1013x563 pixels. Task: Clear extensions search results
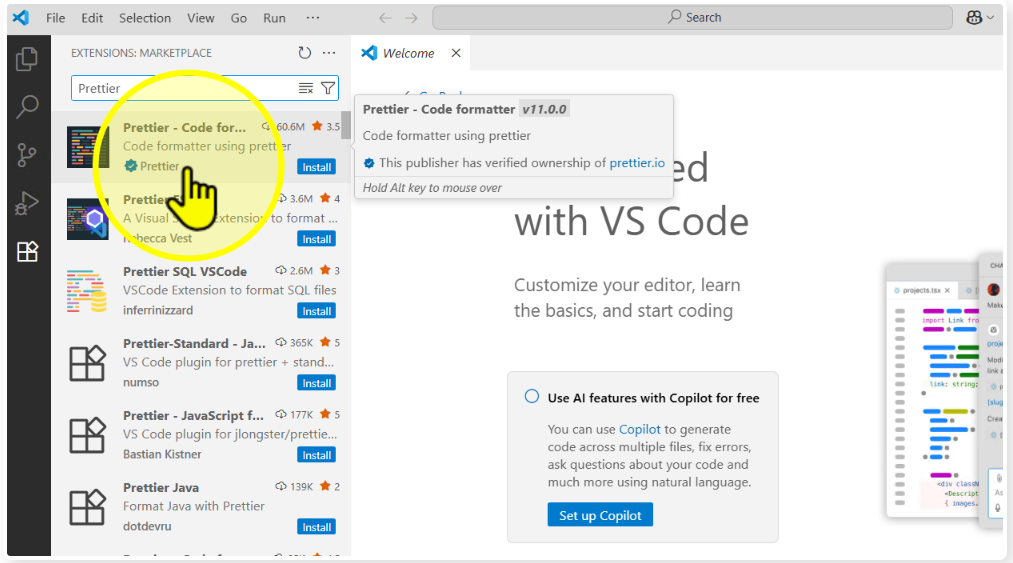click(x=306, y=88)
